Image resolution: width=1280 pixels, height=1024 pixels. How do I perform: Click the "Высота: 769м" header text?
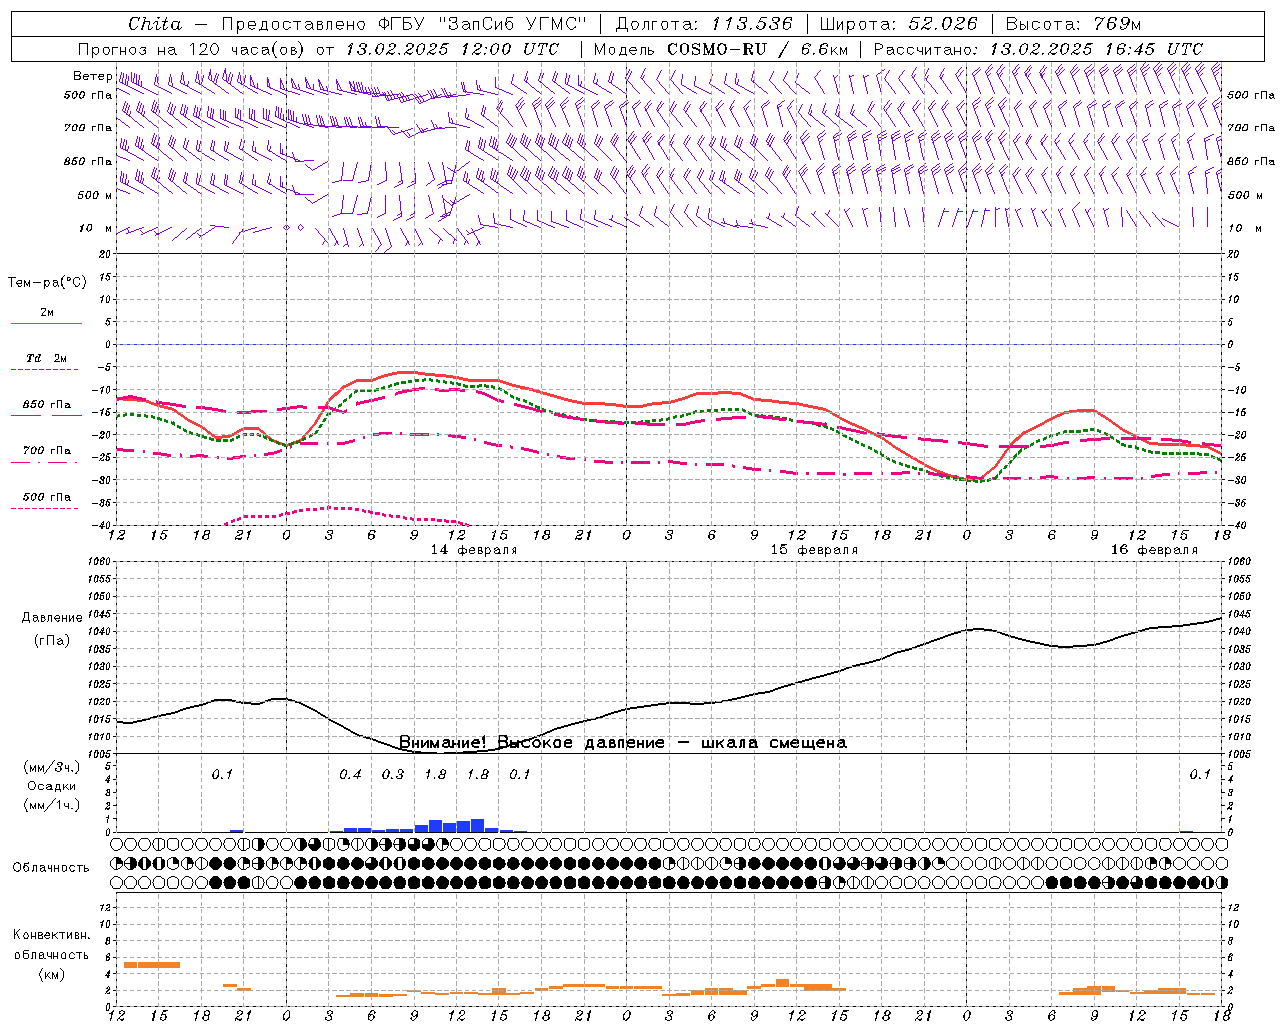[1073, 24]
